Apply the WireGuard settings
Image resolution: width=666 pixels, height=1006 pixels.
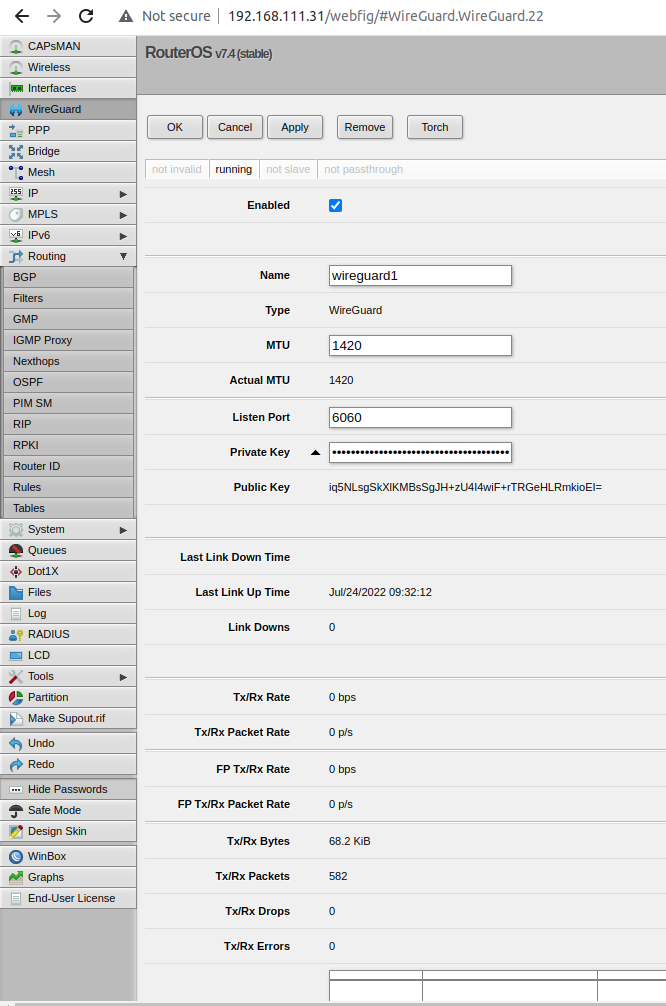[x=295, y=127]
